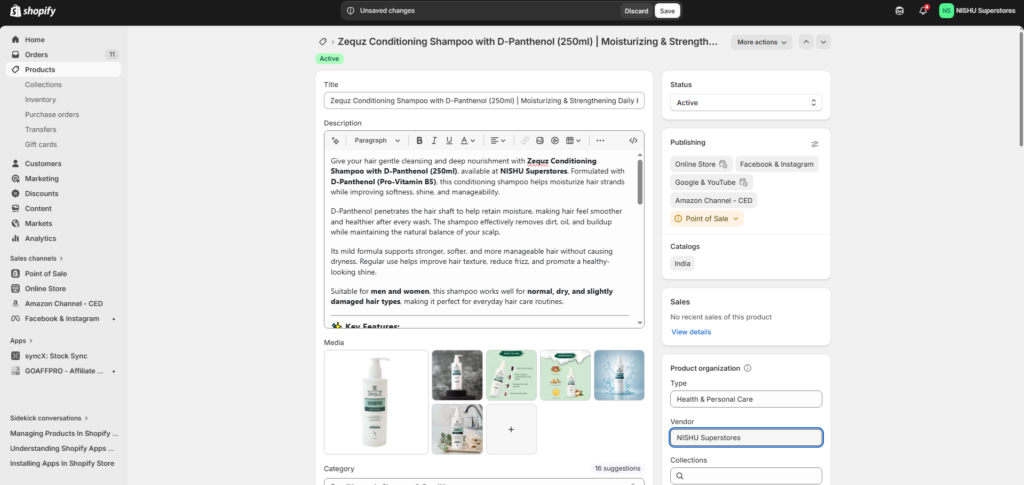Open the Sidekick assistant icon in top bar
1024x485 pixels.
(900, 10)
